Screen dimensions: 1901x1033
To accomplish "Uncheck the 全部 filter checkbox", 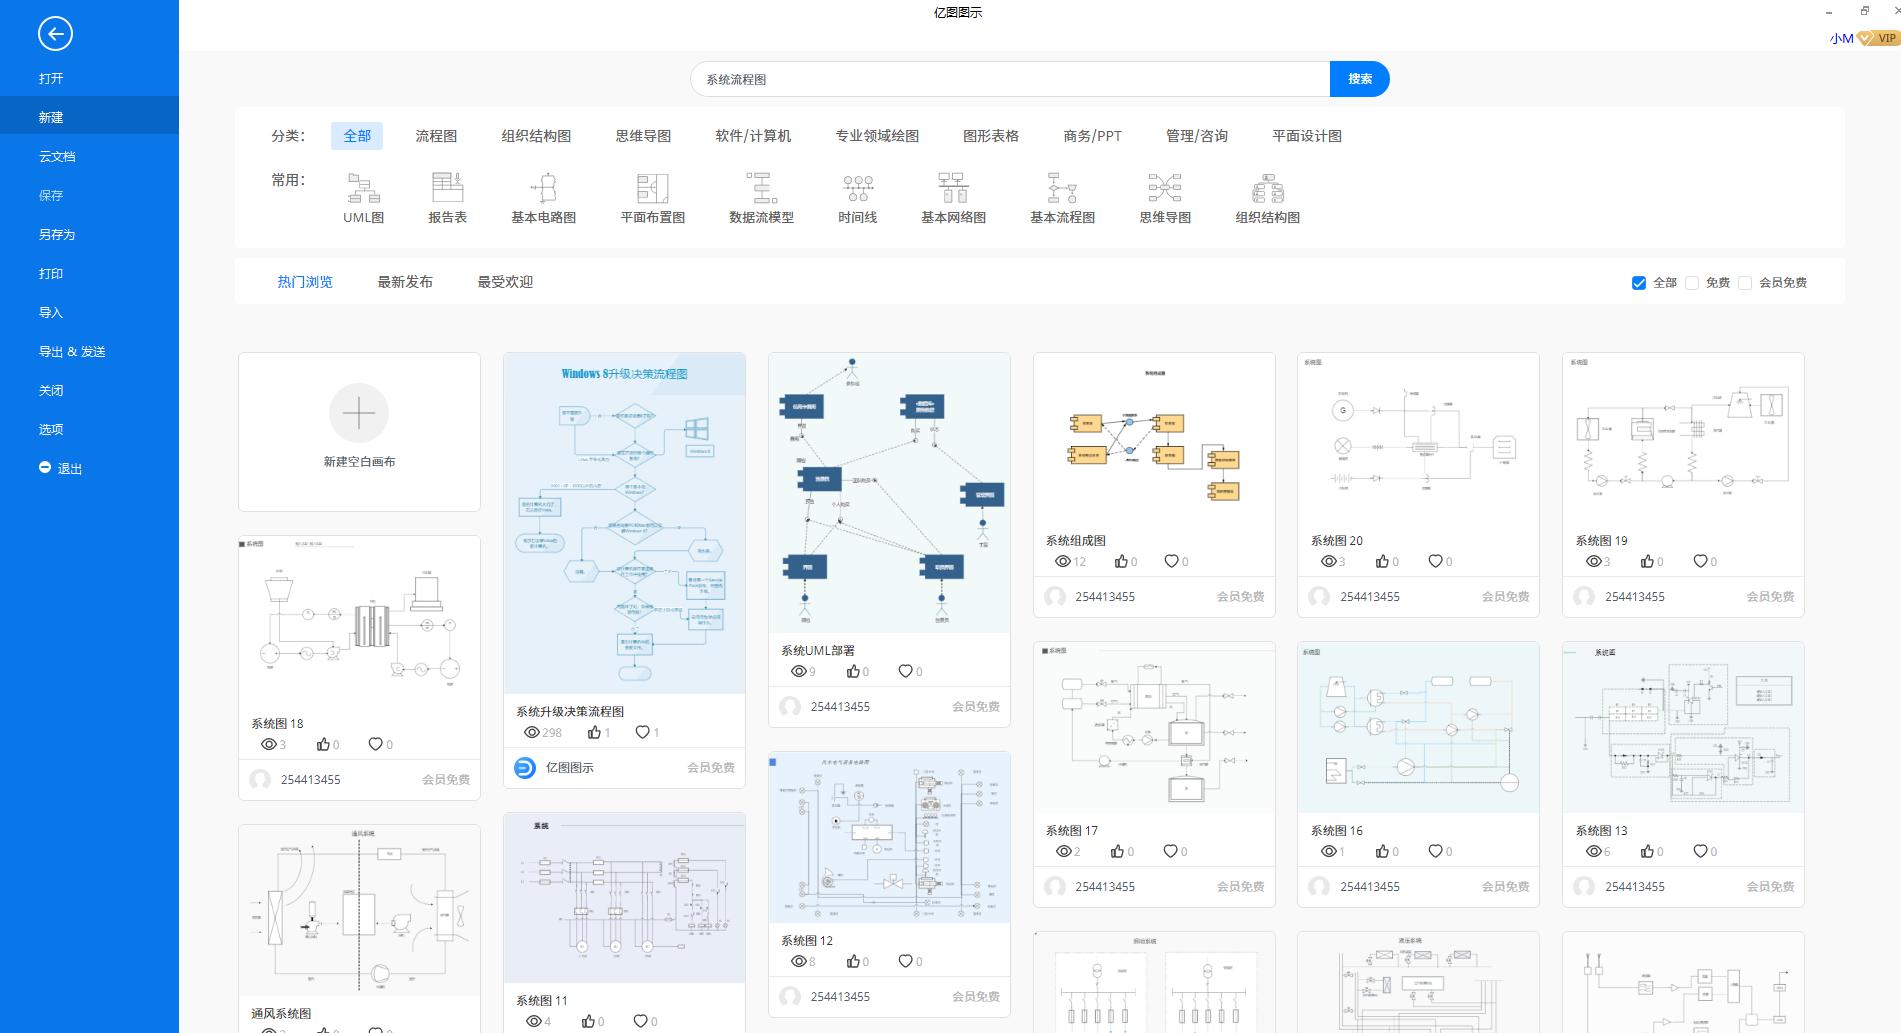I will [x=1638, y=283].
